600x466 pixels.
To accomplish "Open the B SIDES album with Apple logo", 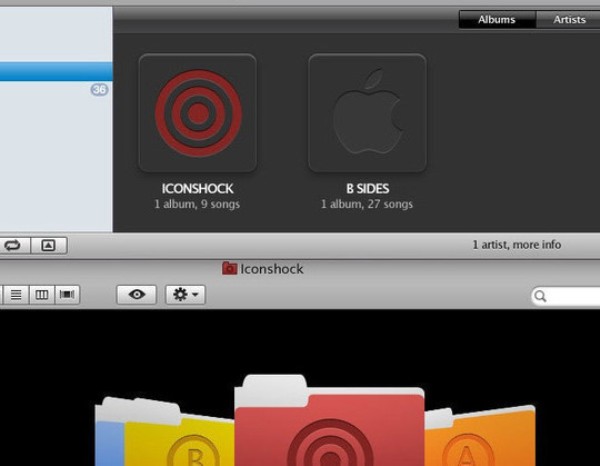I will [x=367, y=112].
